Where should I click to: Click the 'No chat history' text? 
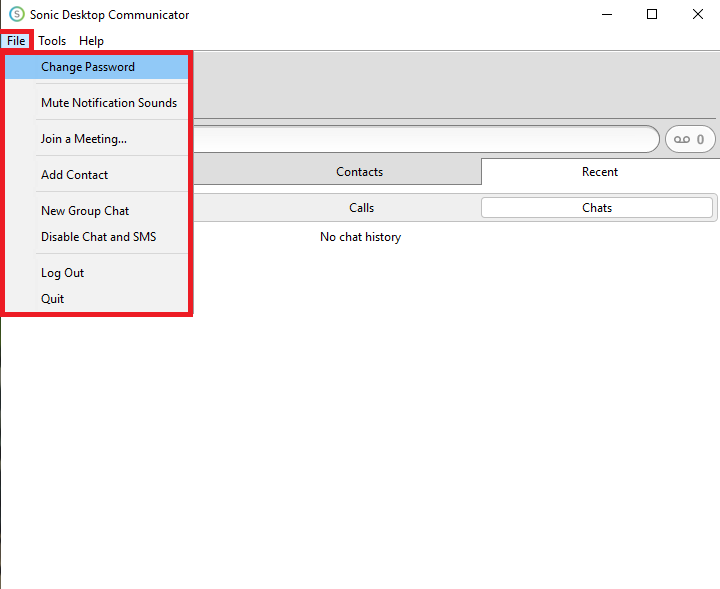pos(360,237)
